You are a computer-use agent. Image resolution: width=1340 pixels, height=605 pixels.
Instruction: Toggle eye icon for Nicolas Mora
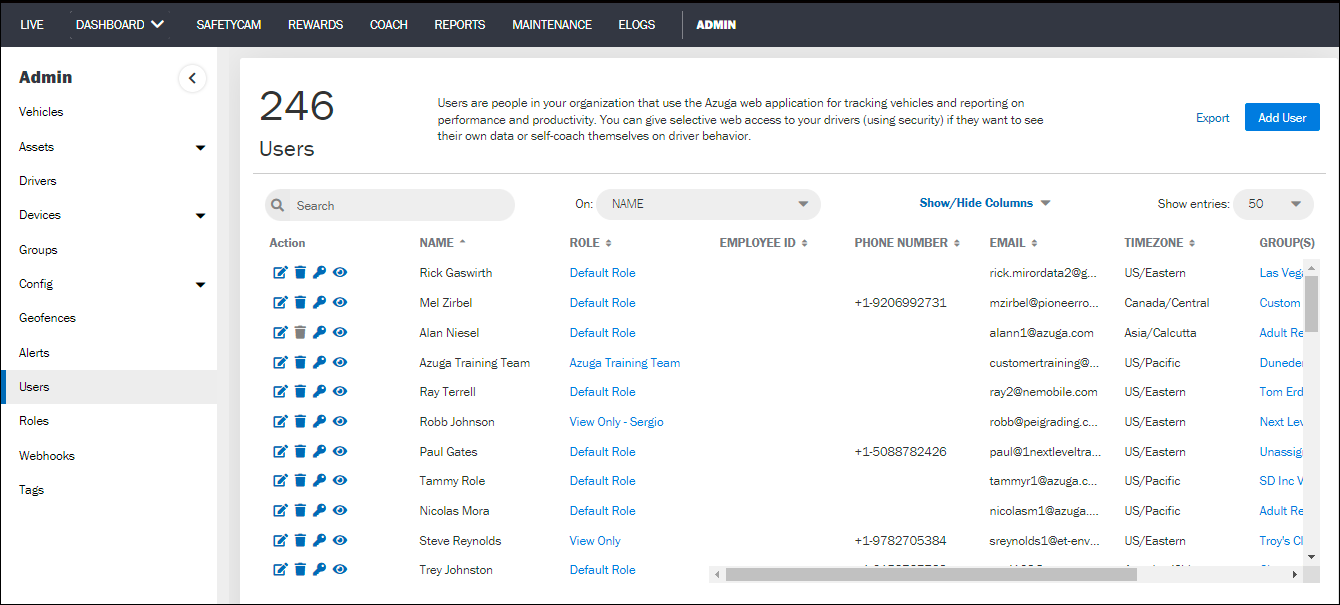pos(340,511)
